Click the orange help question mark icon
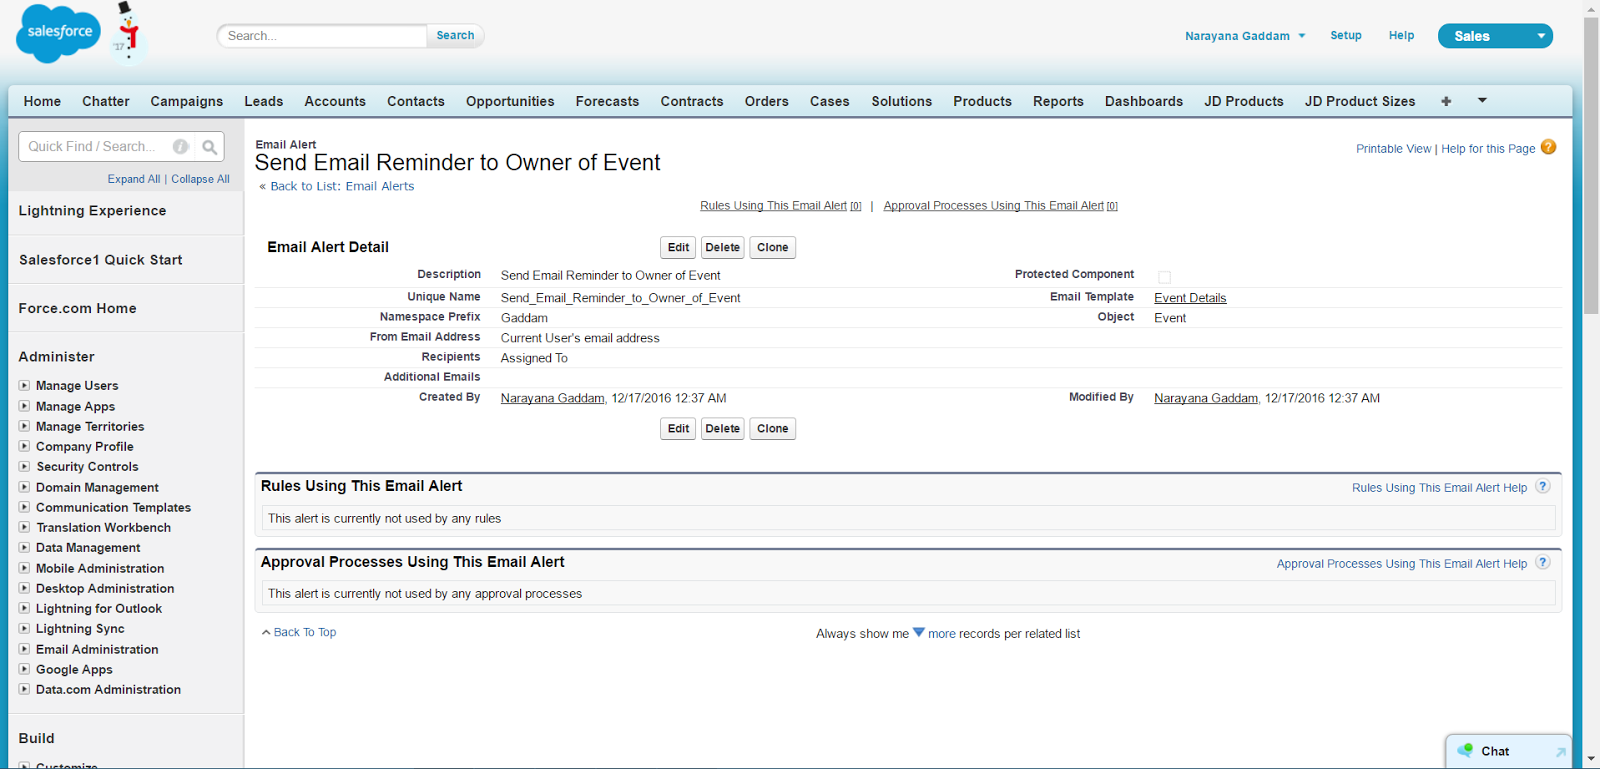The height and width of the screenshot is (769, 1600). (x=1548, y=147)
